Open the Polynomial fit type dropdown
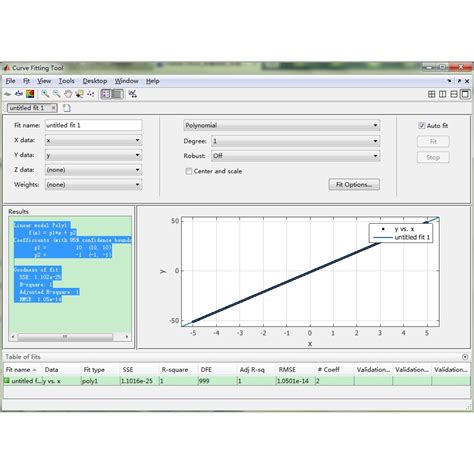This screenshot has height=474, width=474. tap(282, 125)
